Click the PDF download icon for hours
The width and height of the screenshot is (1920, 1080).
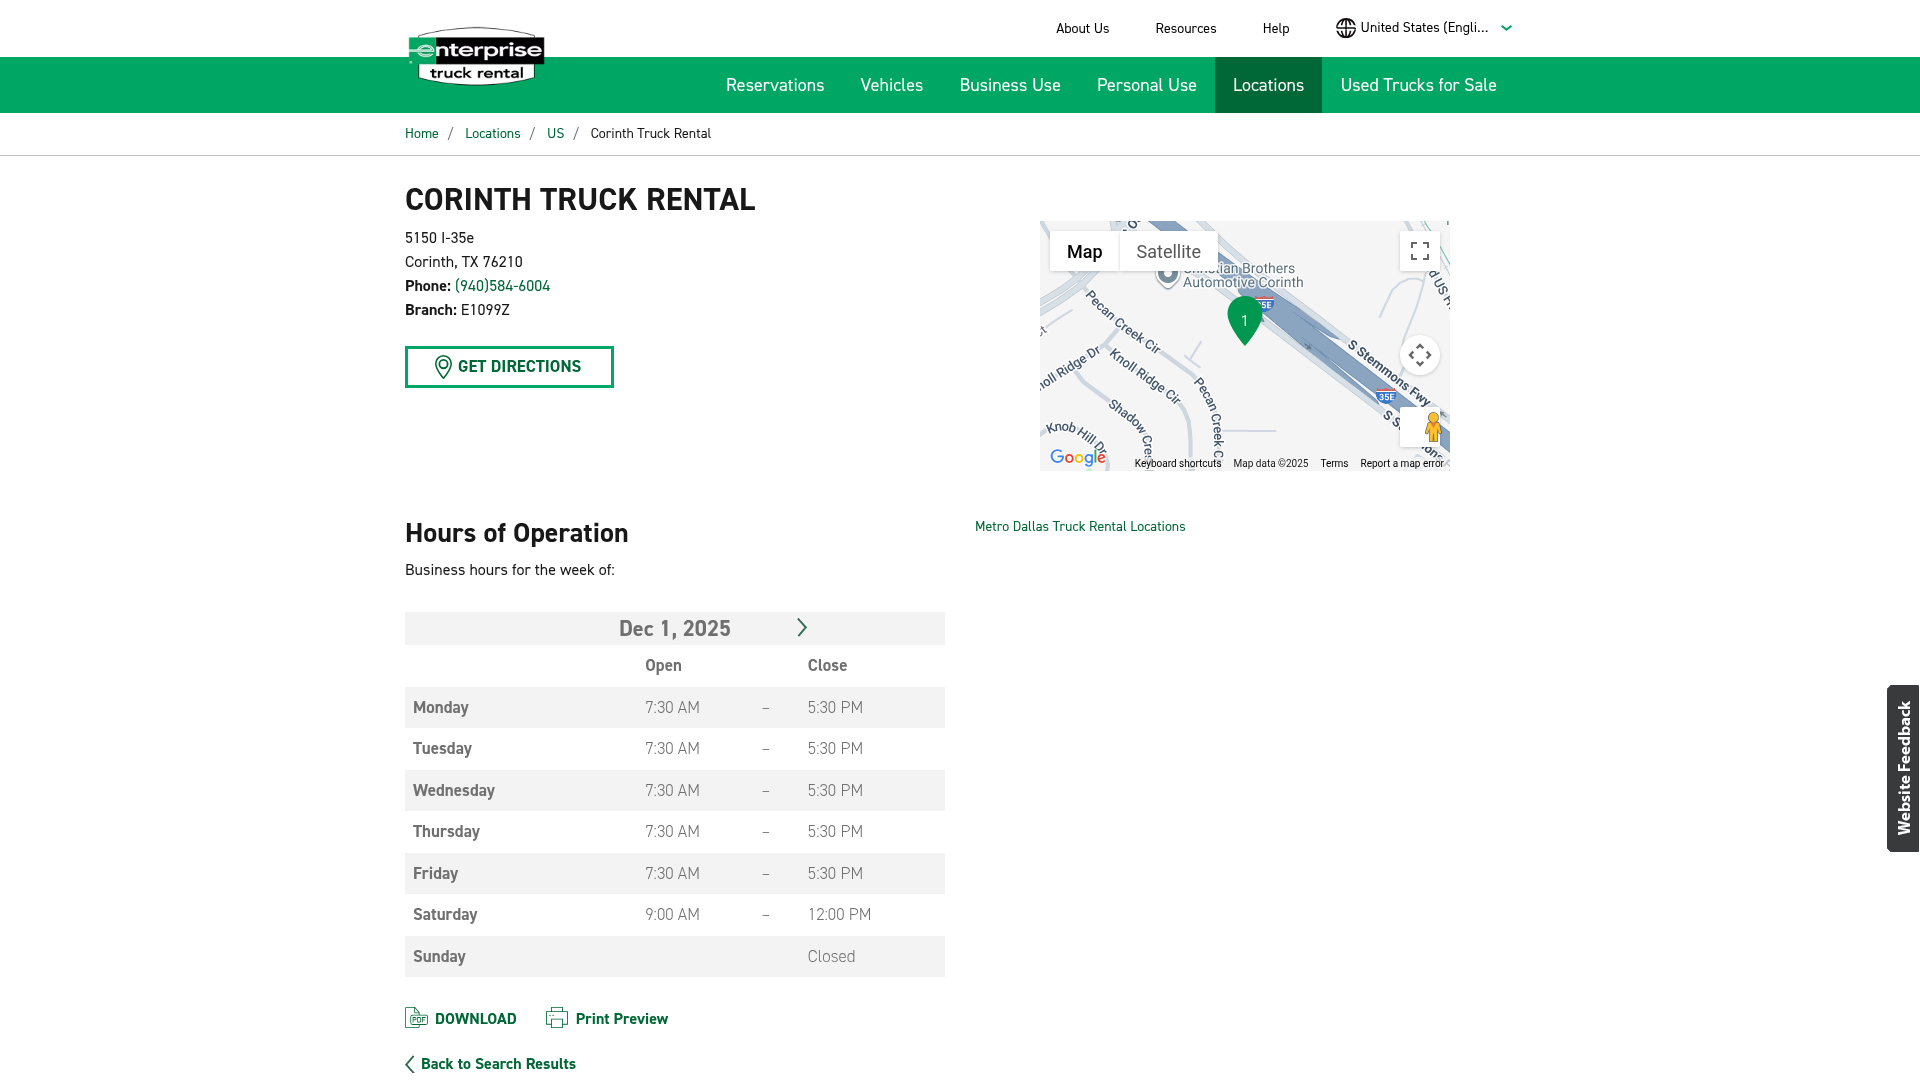point(417,1017)
